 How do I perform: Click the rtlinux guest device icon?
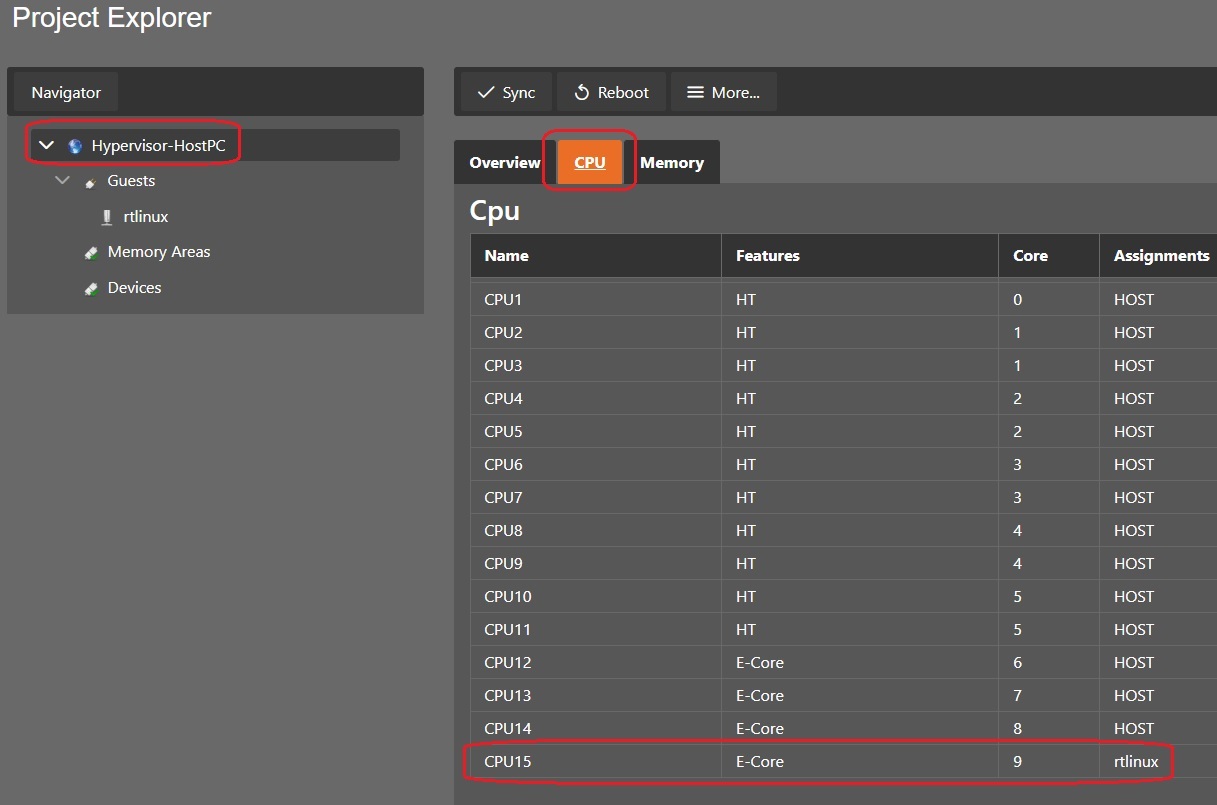pyautogui.click(x=107, y=217)
